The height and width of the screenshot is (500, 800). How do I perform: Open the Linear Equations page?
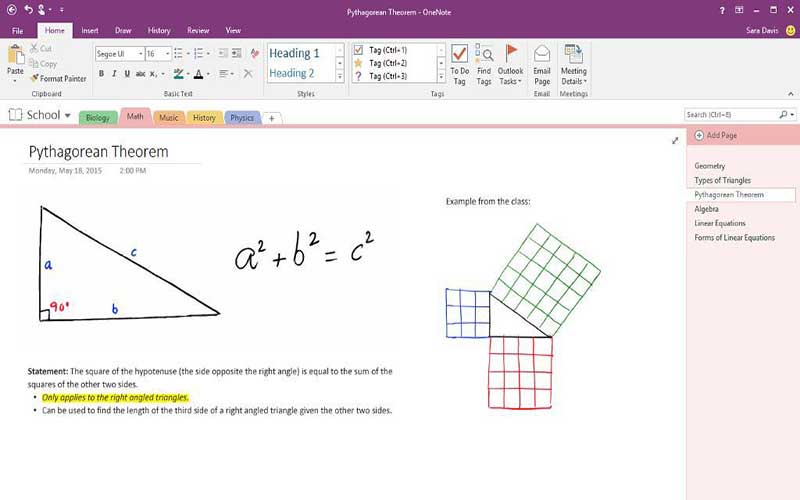(x=720, y=223)
